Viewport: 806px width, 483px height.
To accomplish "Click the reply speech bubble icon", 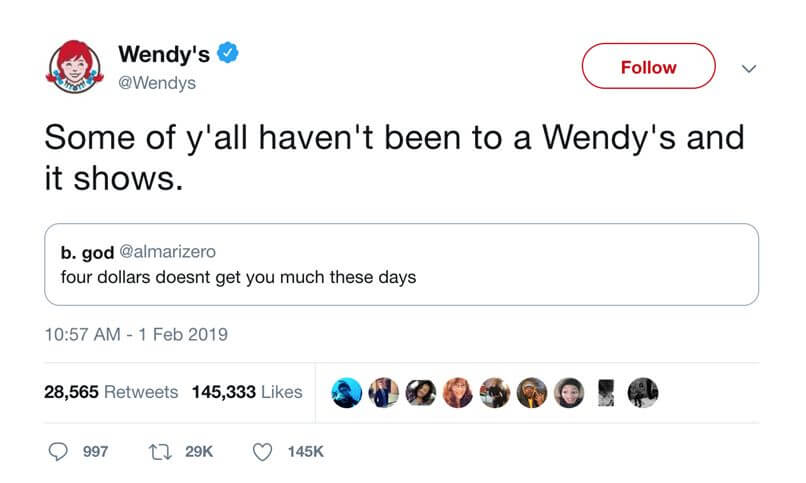I will 59,452.
